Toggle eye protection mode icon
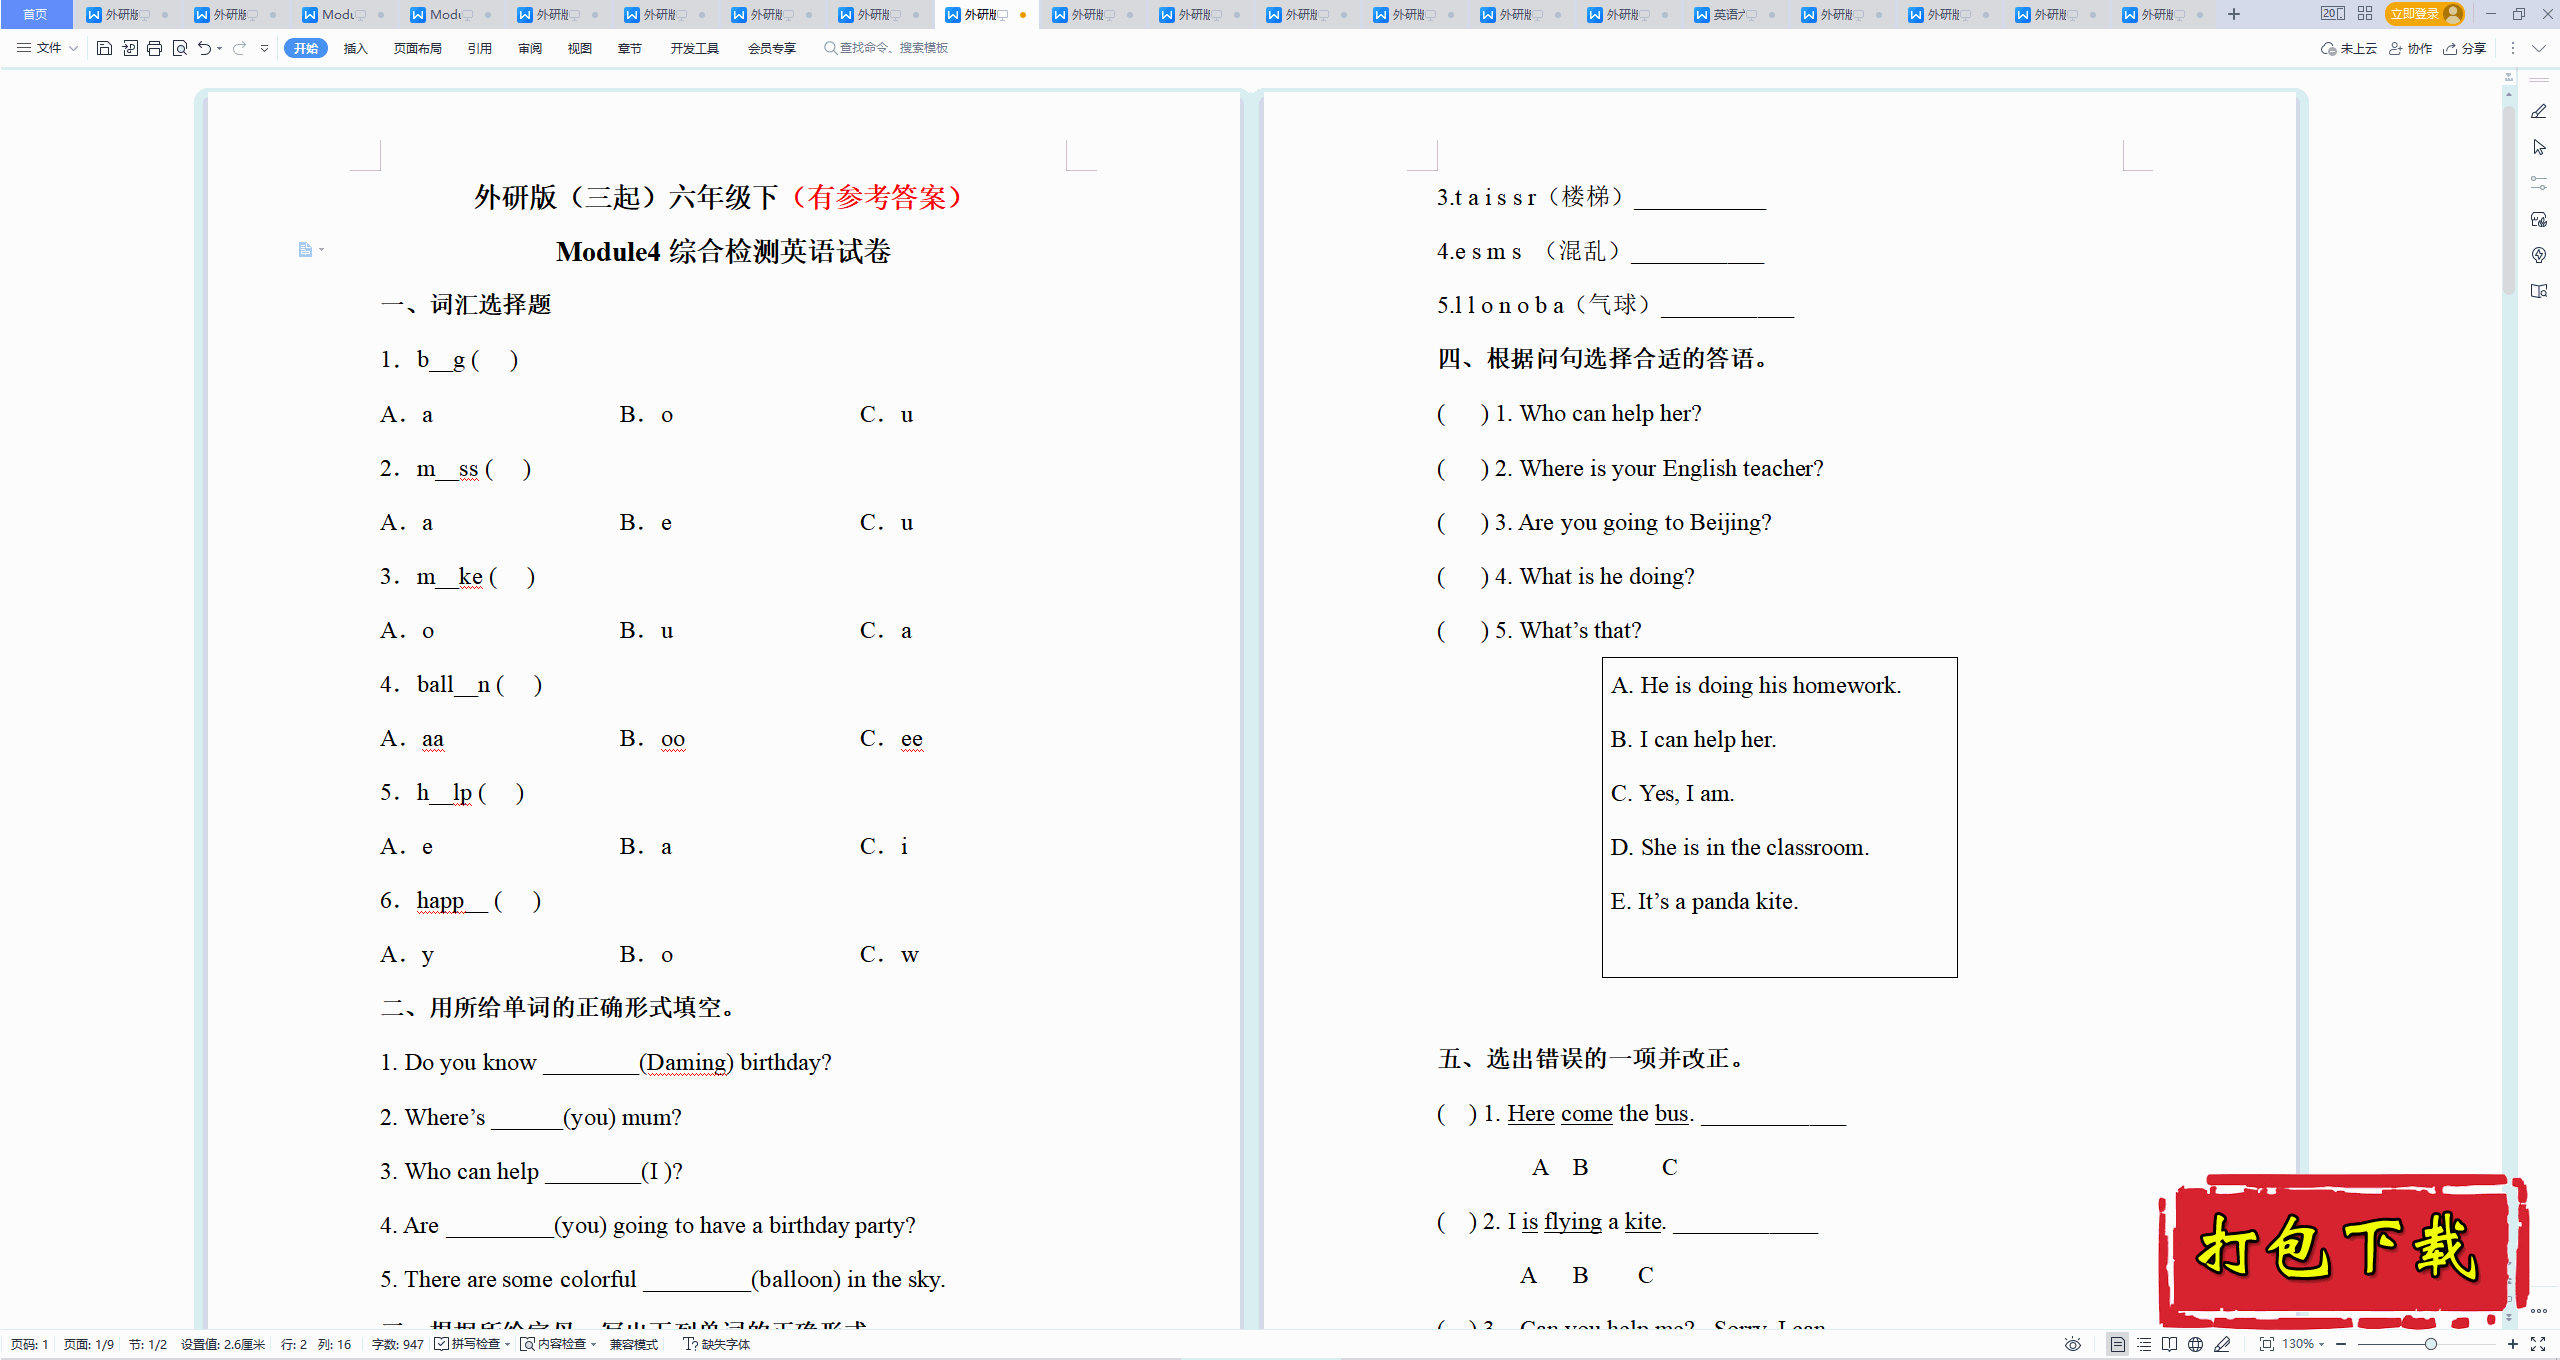The height and width of the screenshot is (1360, 2560). (x=2073, y=1344)
